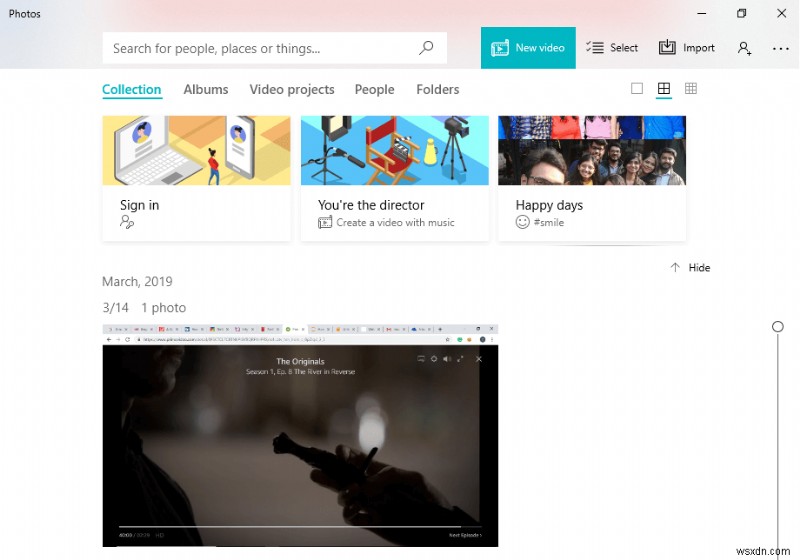Click Create a video with music
The height and width of the screenshot is (560, 800).
coord(386,222)
